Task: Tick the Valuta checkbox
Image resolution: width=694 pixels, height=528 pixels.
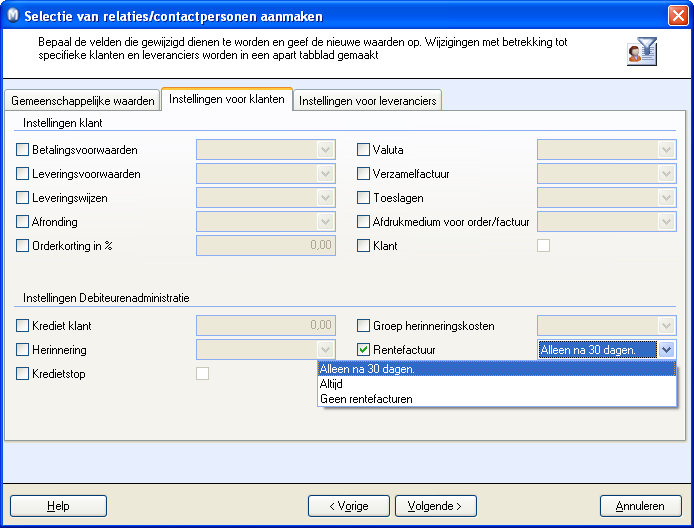Action: (363, 150)
